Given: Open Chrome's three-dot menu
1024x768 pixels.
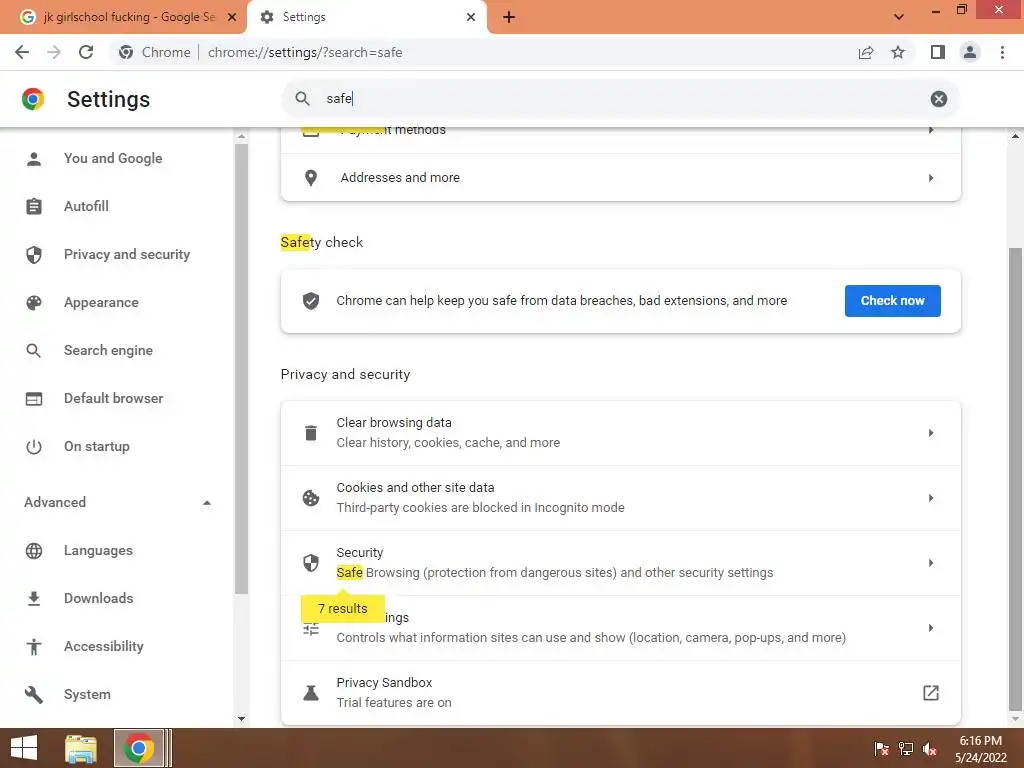Looking at the screenshot, I should 1002,52.
